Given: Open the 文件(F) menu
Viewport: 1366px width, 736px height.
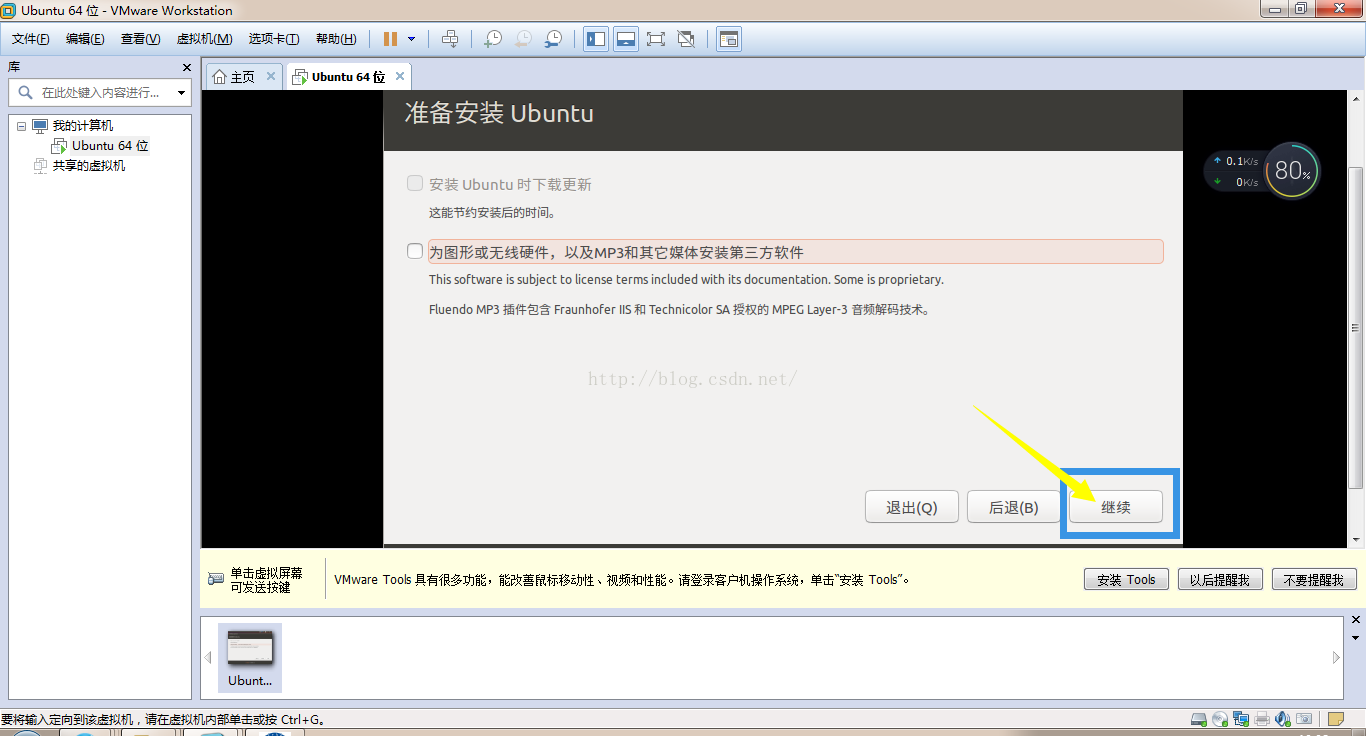Looking at the screenshot, I should pyautogui.click(x=30, y=39).
